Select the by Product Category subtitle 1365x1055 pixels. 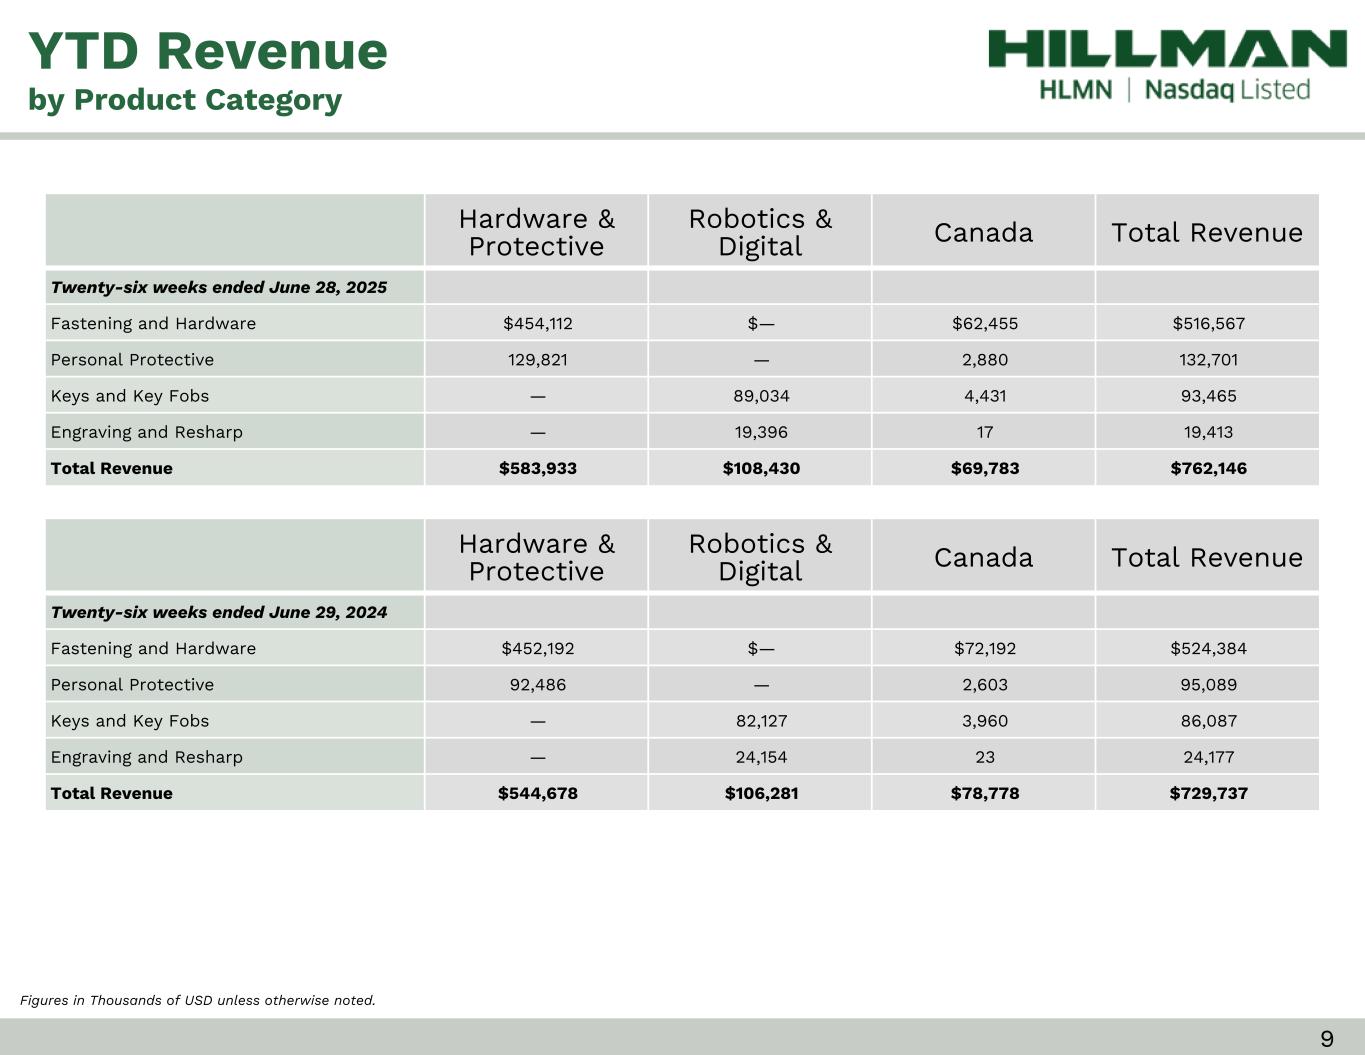pos(185,100)
